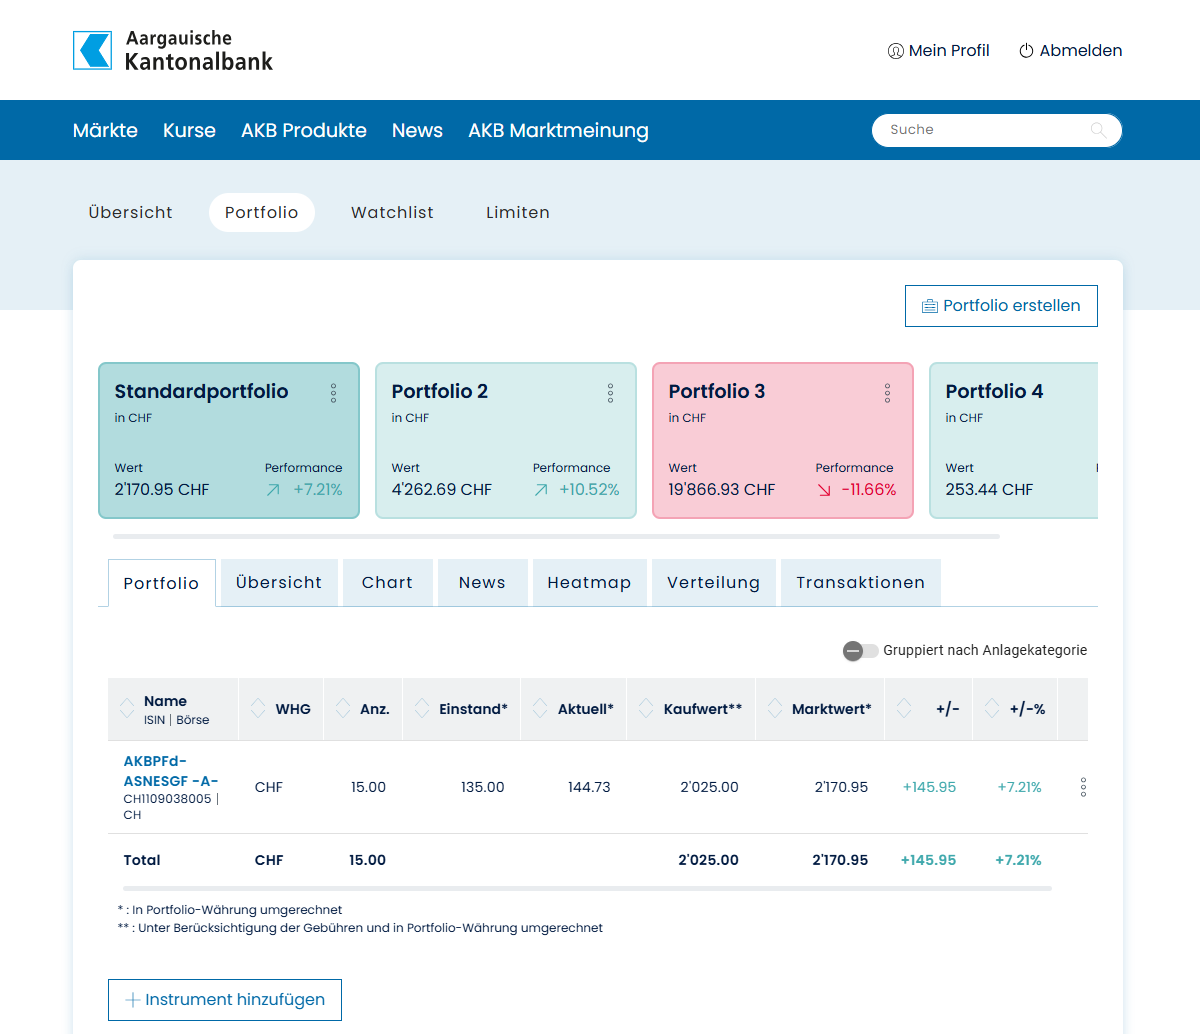Image resolution: width=1200 pixels, height=1034 pixels.
Task: Open the inner Übersicht tab
Action: coord(279,582)
